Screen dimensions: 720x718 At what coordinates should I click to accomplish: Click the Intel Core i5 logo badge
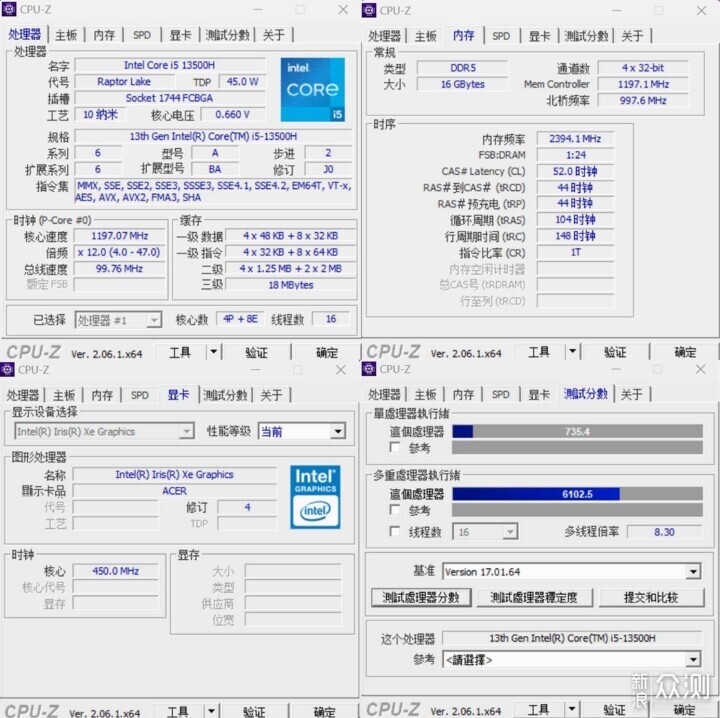coord(312,90)
